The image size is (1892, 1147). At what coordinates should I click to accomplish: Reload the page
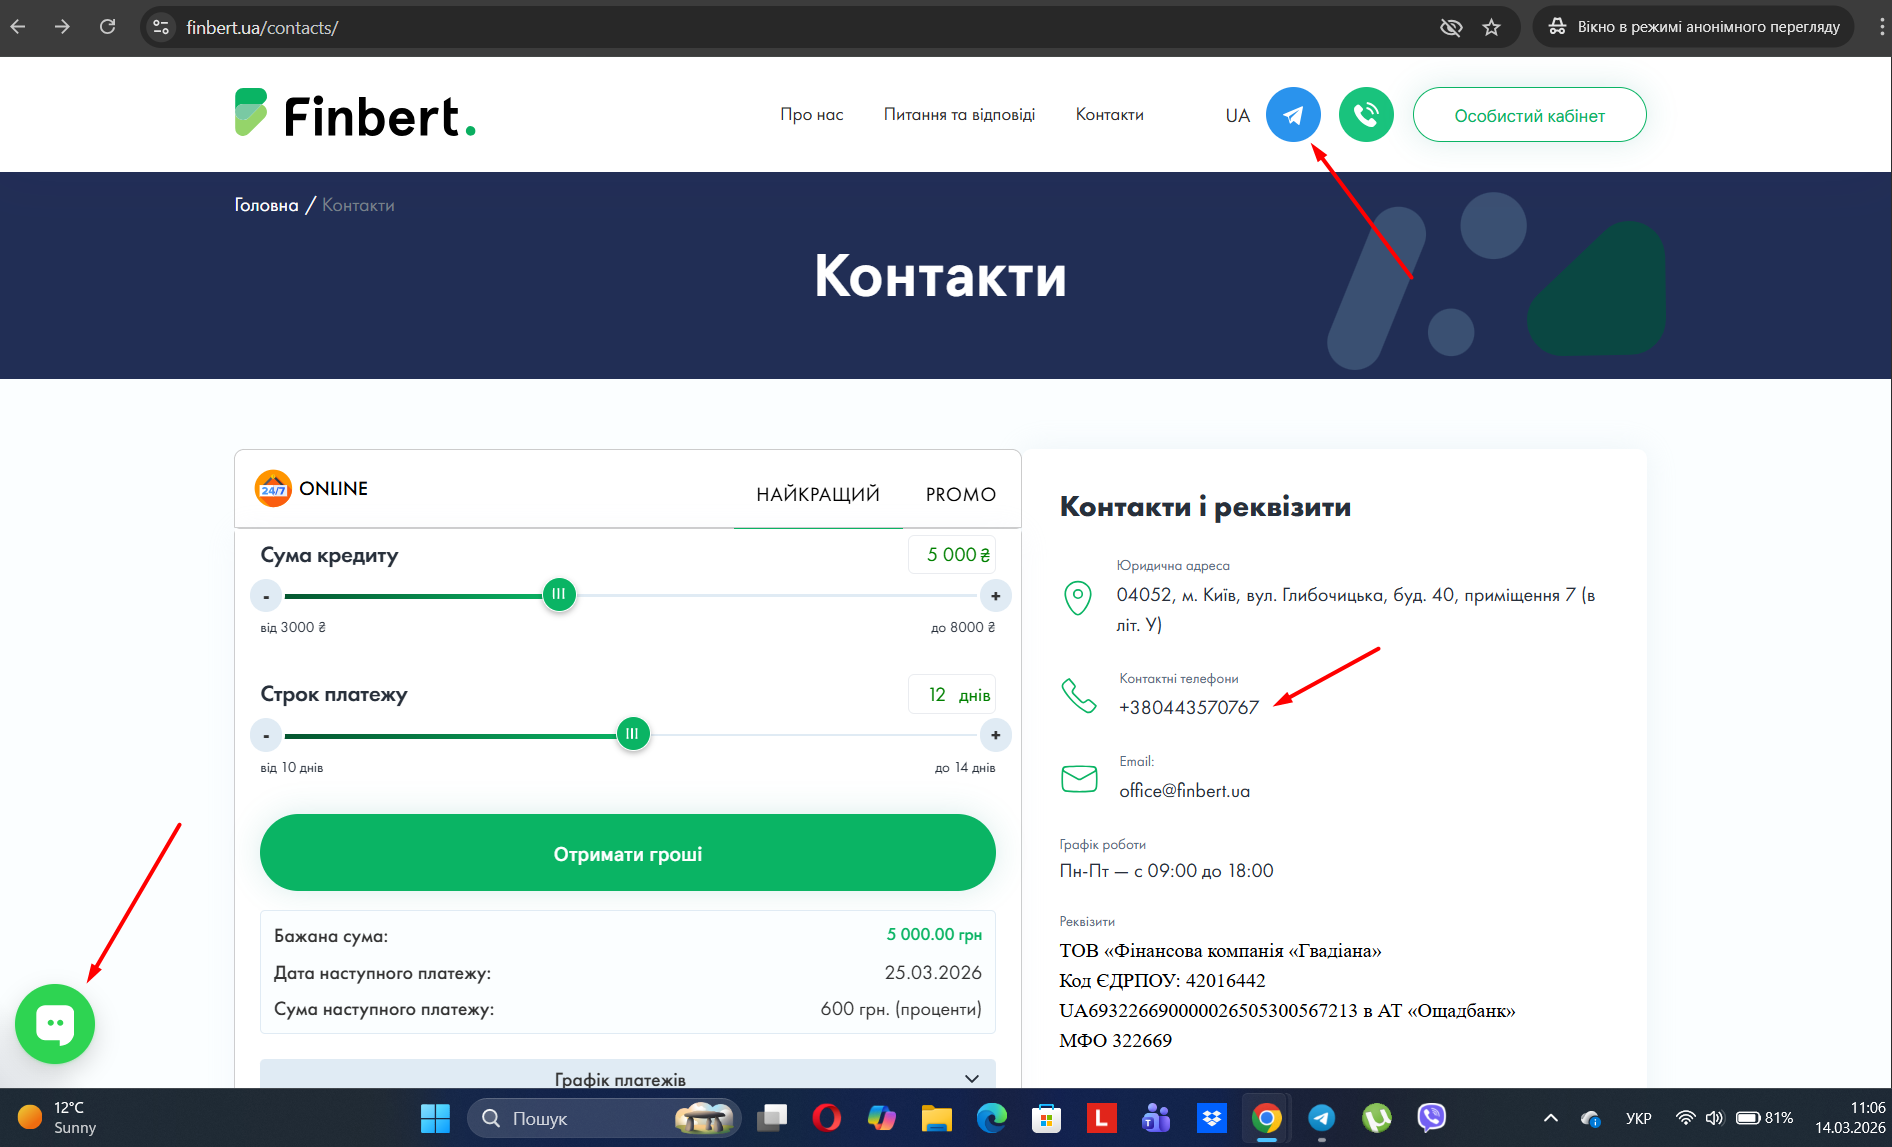107,27
